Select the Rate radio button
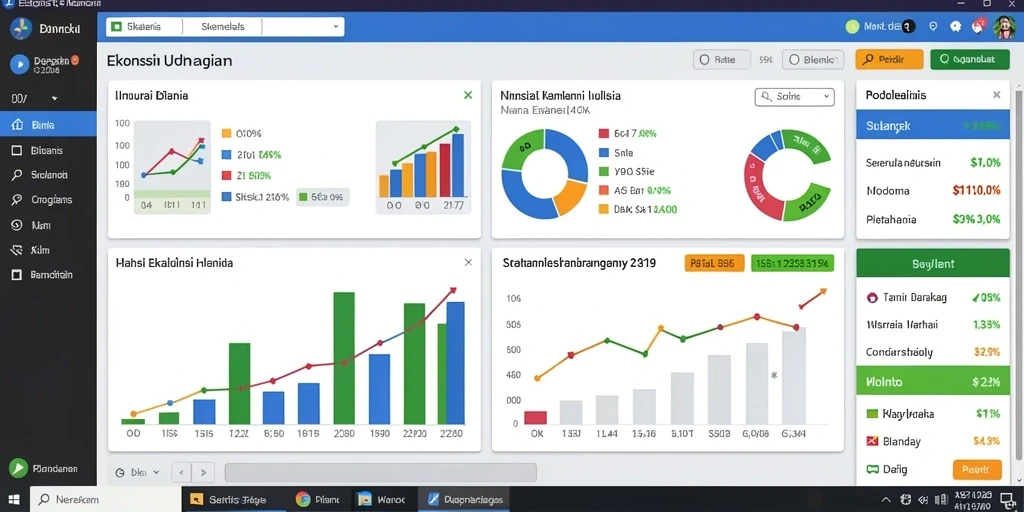This screenshot has height=512, width=1024. click(x=704, y=59)
